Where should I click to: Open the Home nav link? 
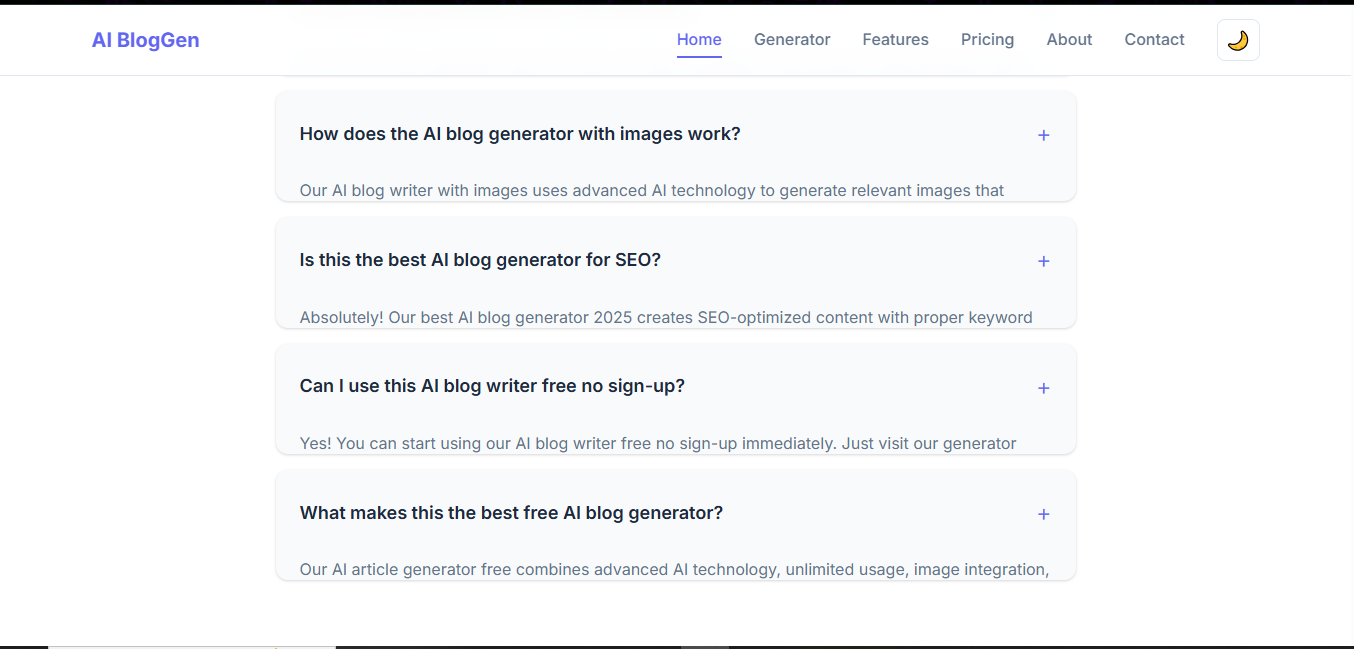tap(699, 40)
